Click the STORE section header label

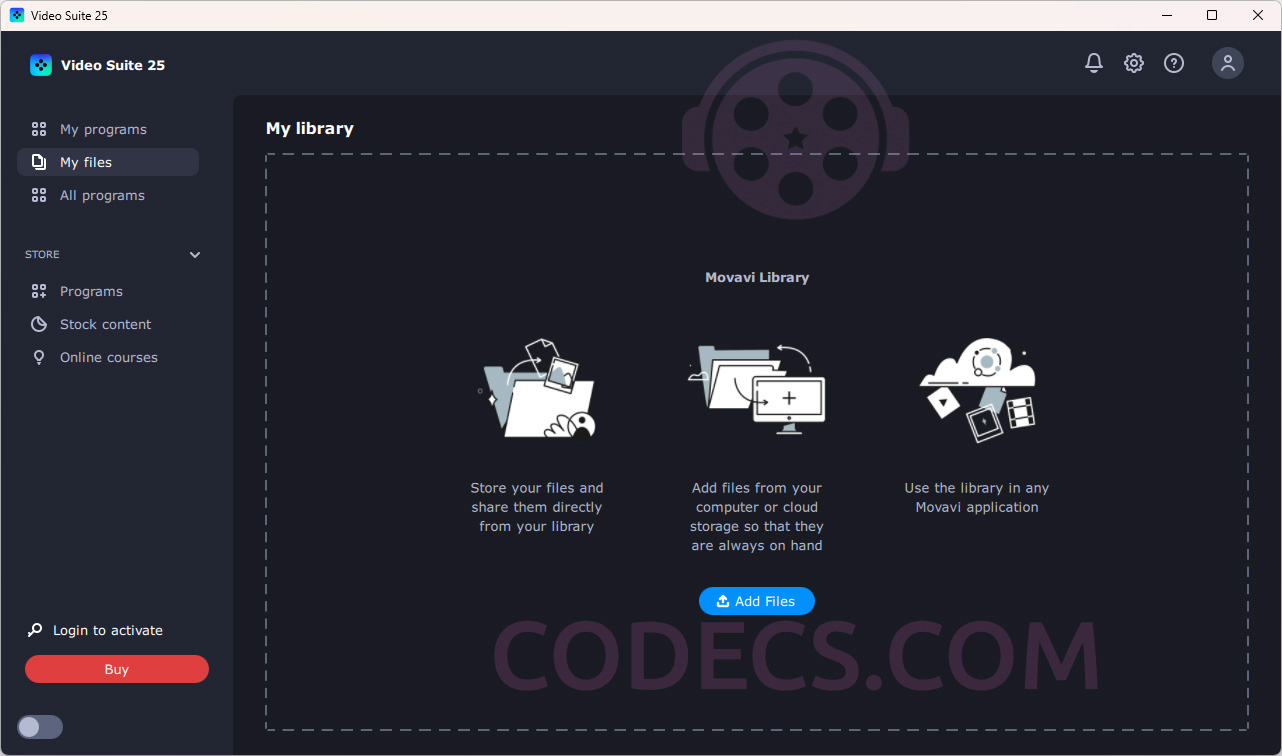(x=42, y=255)
